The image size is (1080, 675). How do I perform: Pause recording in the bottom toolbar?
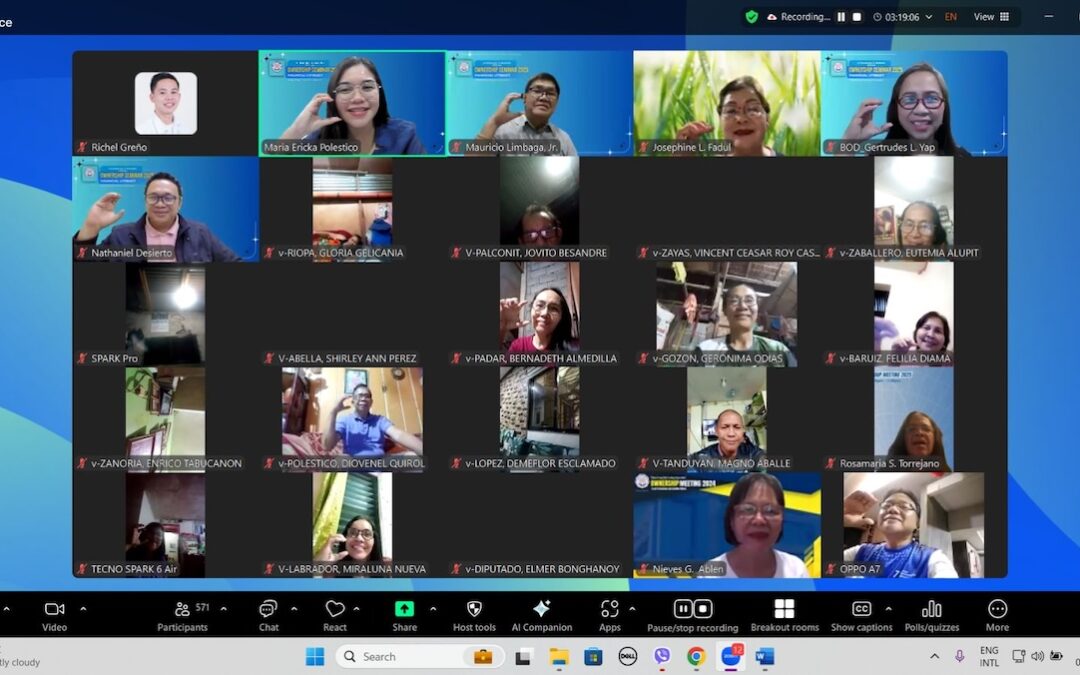(683, 609)
